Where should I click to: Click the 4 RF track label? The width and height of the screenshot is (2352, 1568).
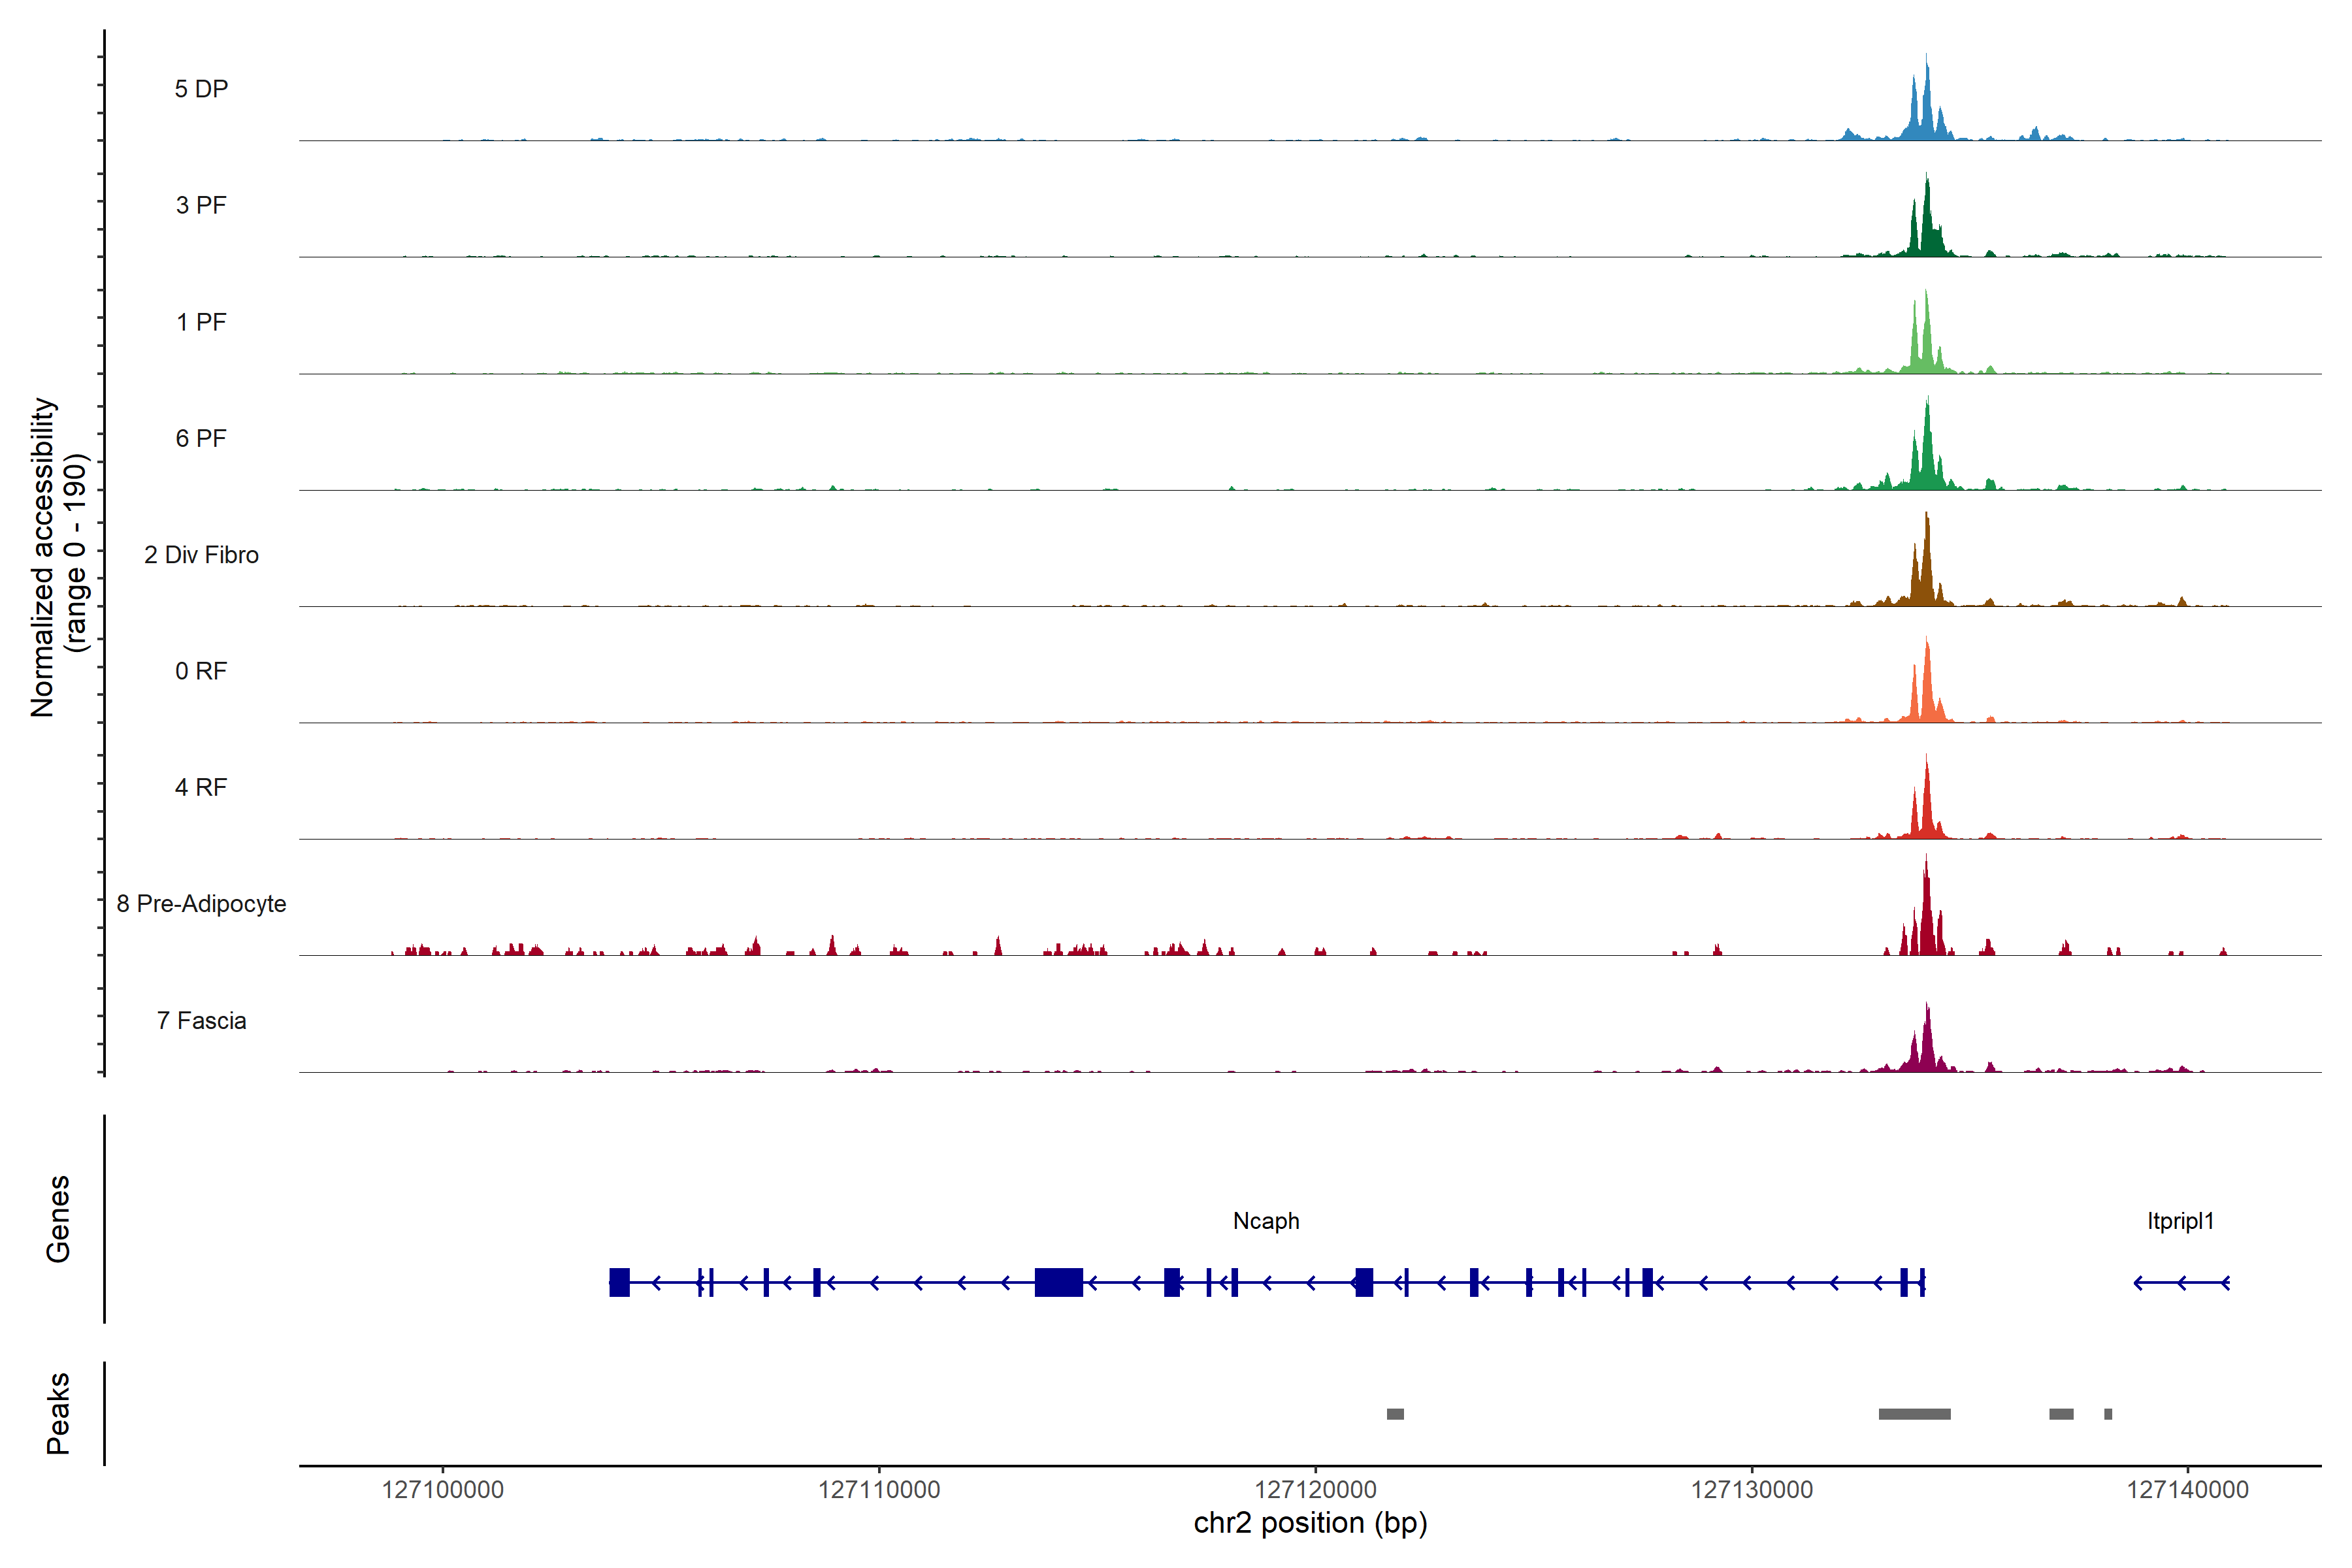tap(201, 787)
